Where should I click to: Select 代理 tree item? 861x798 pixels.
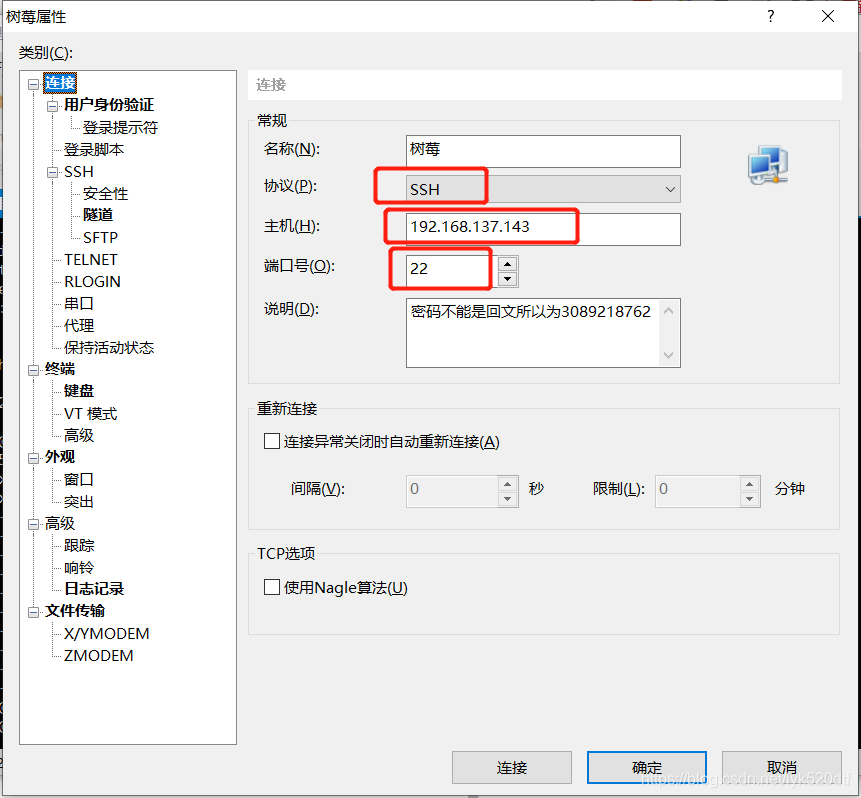[79, 325]
